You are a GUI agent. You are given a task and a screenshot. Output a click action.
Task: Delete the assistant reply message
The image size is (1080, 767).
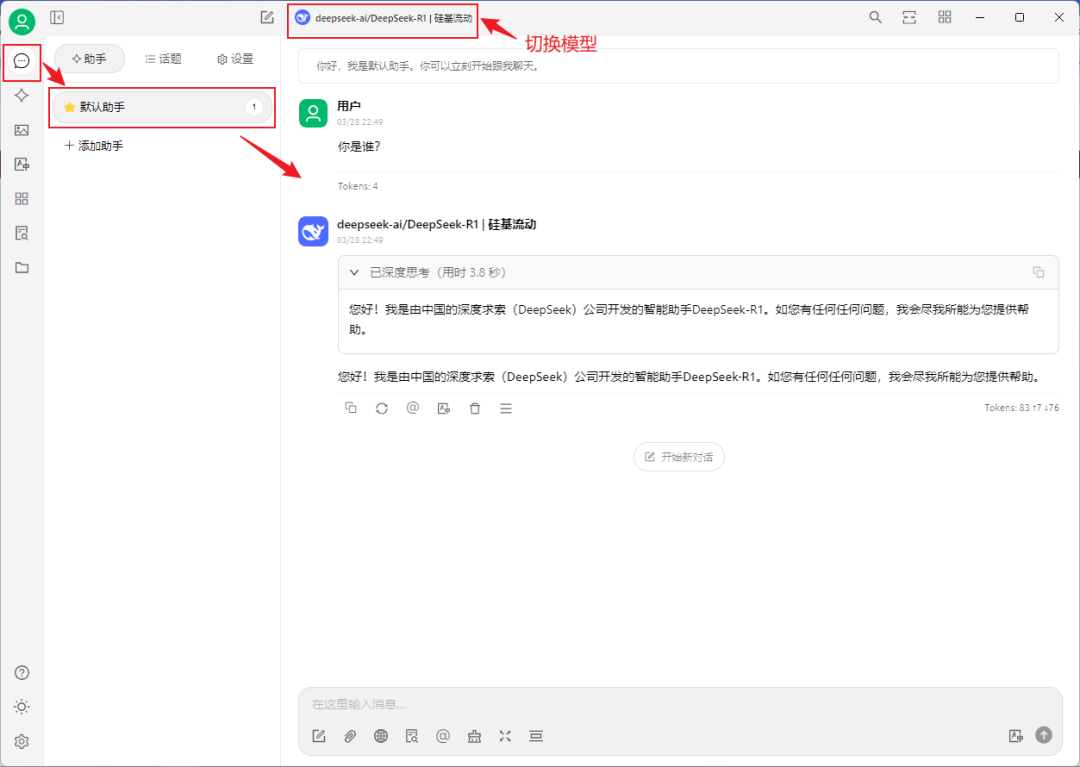(x=475, y=408)
